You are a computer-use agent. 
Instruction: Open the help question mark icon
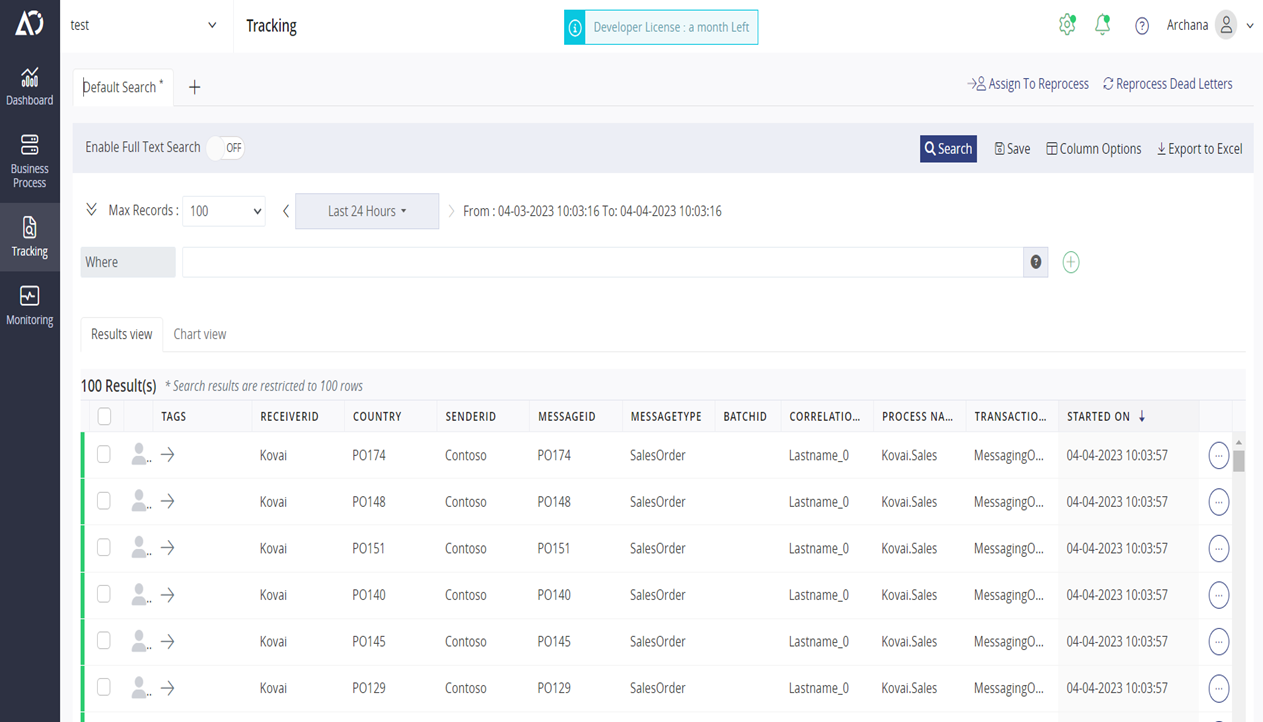pyautogui.click(x=1141, y=26)
